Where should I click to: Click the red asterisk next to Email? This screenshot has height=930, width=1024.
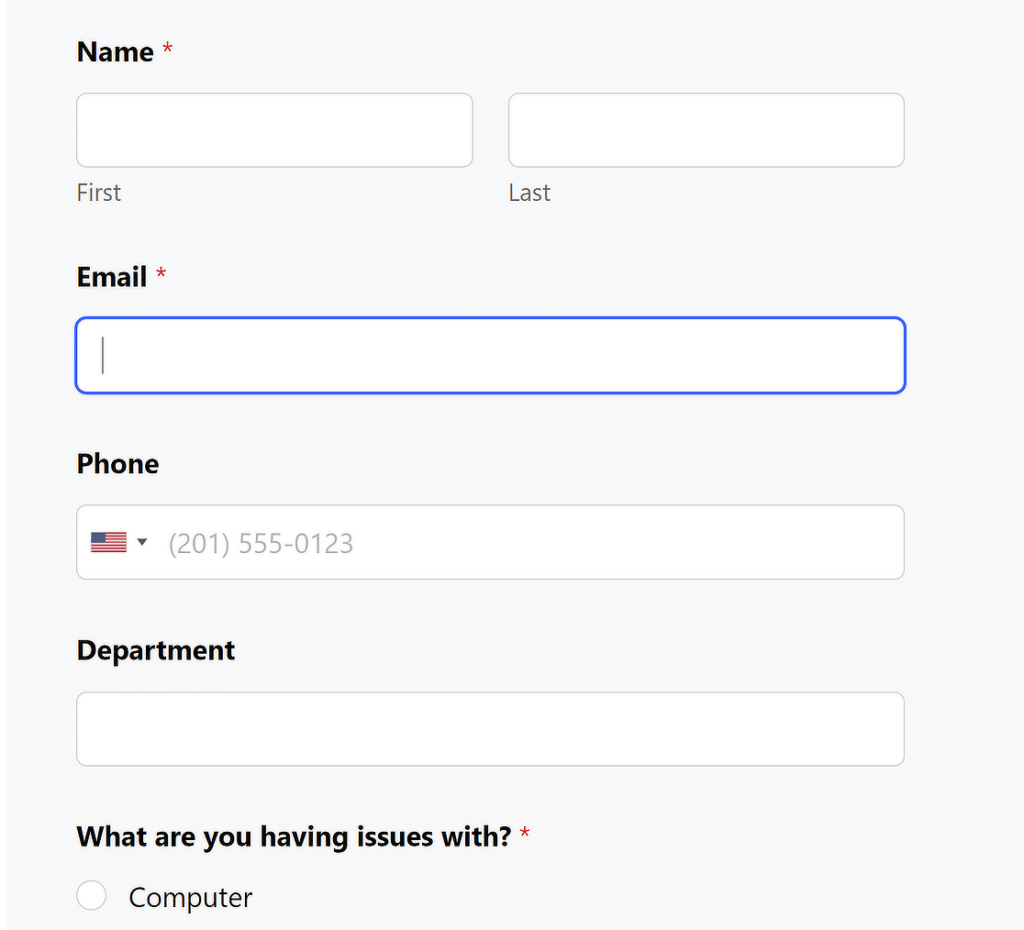(160, 272)
